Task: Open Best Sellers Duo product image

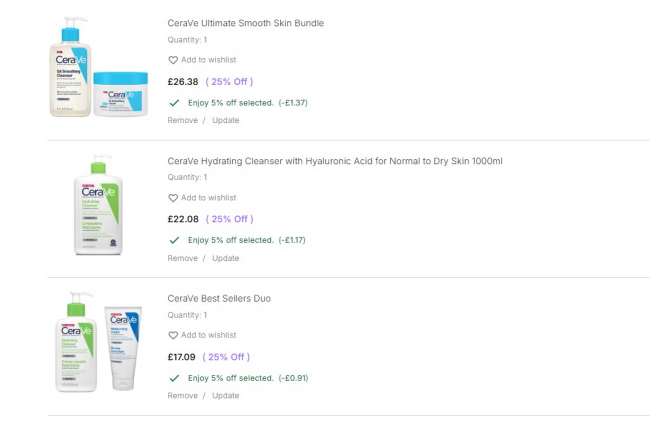Action: coord(99,343)
